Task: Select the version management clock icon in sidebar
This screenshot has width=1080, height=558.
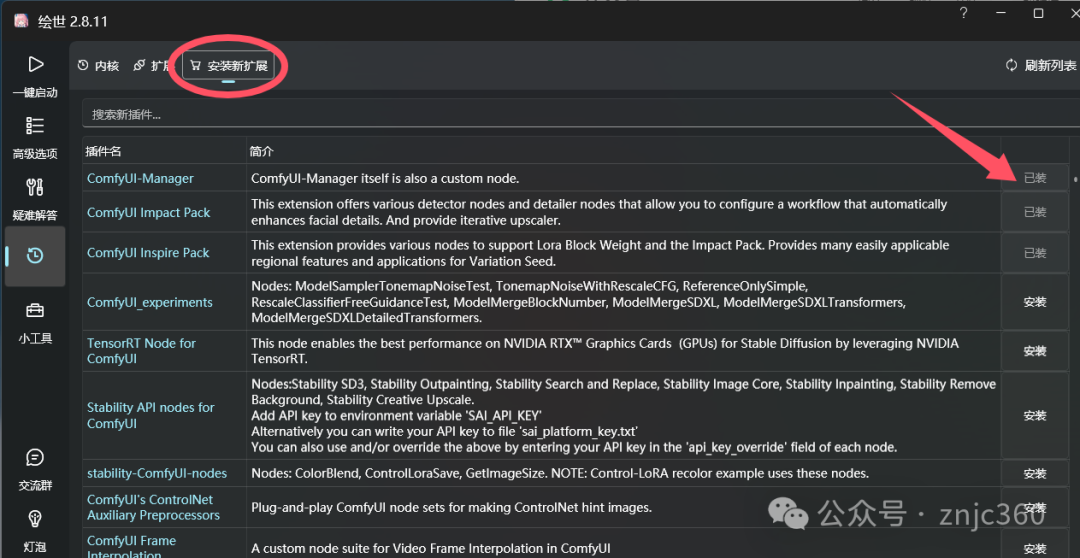Action: click(34, 256)
